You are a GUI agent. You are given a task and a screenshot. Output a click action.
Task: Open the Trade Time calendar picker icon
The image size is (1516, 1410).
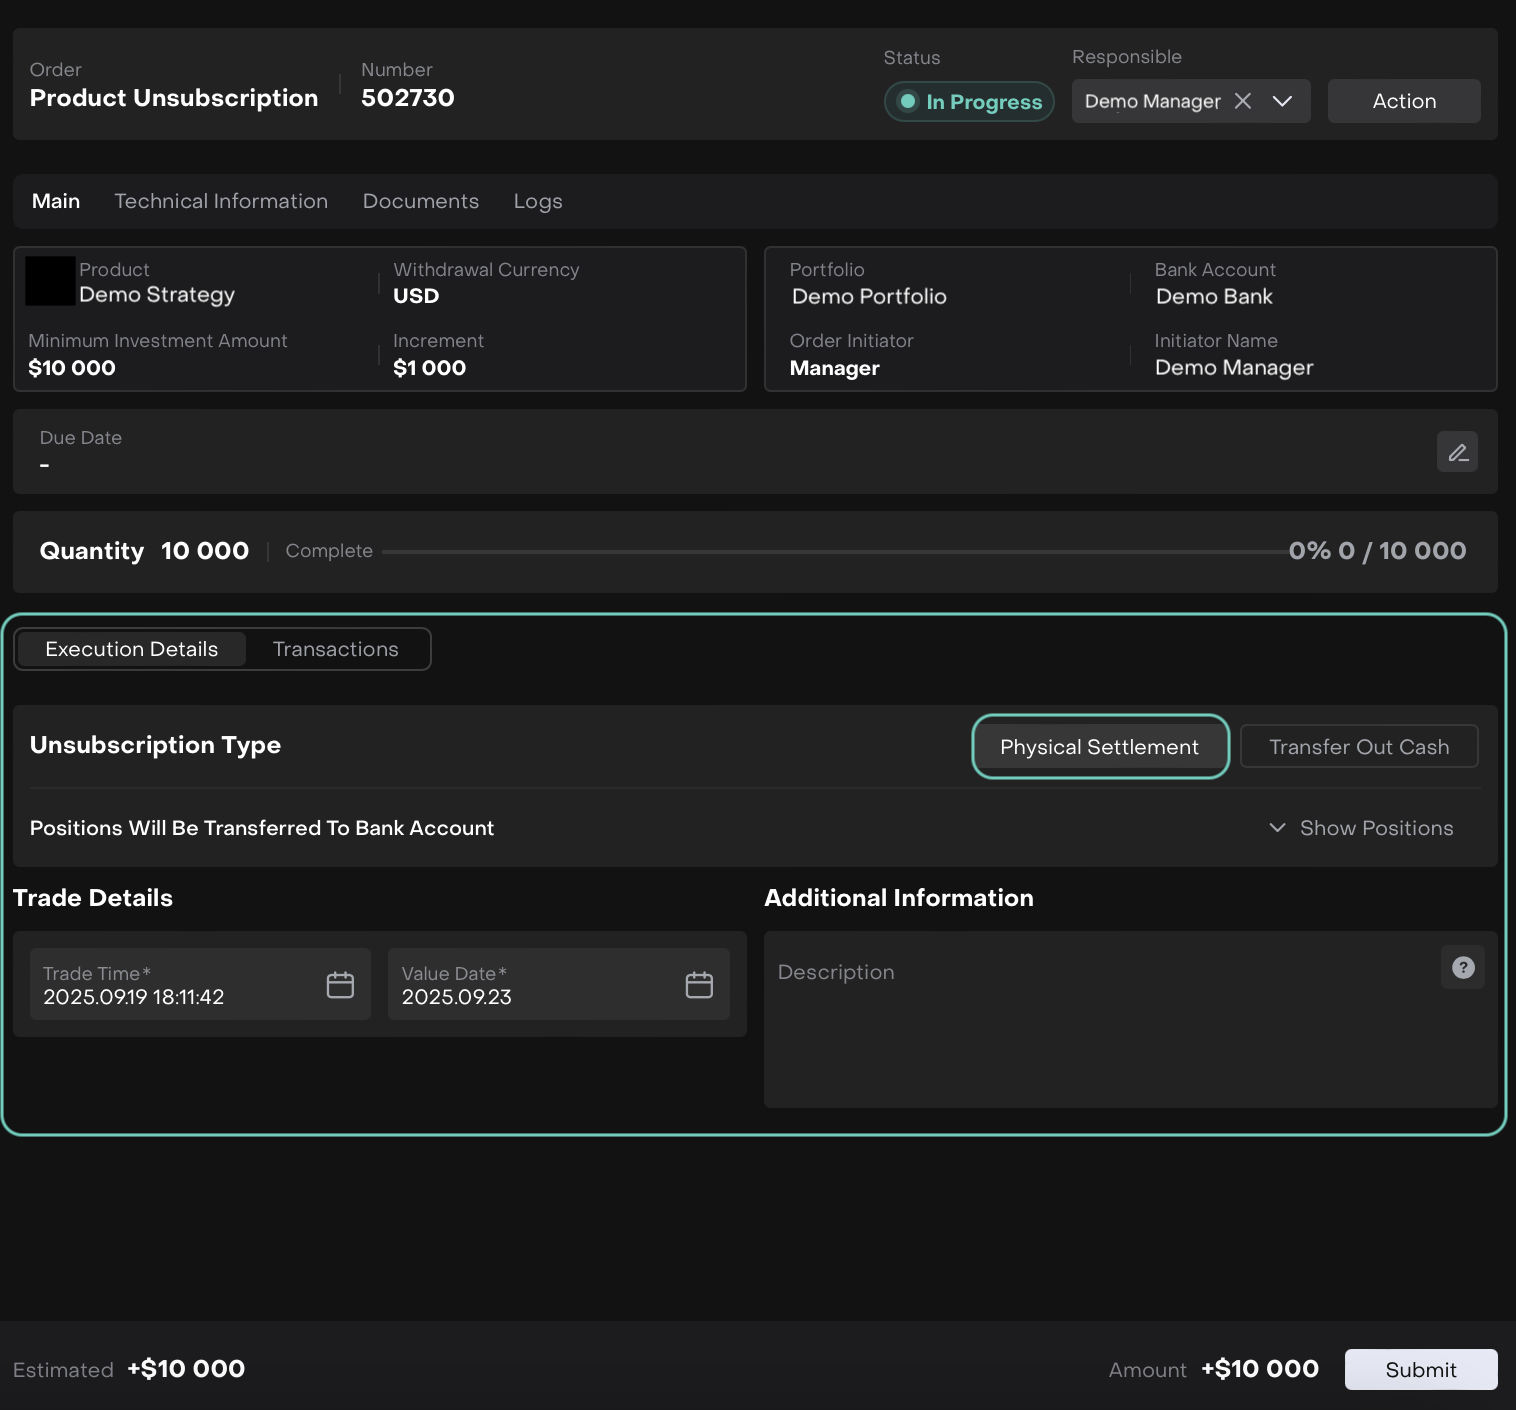(340, 985)
